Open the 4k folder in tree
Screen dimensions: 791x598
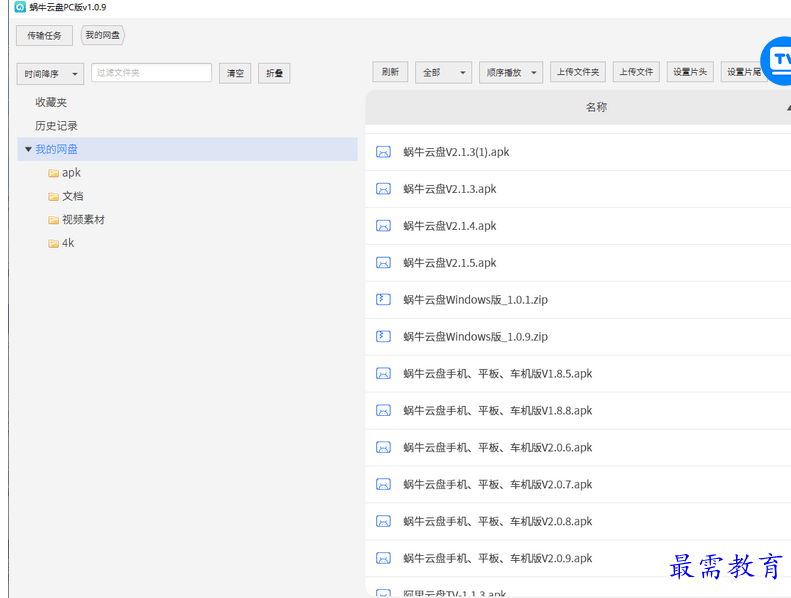tap(68, 243)
